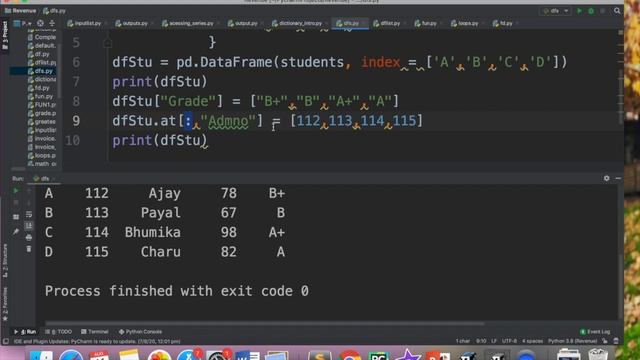Rerun dfs from Run panel
Image resolution: width=640 pixels, height=360 pixels.
16,191
